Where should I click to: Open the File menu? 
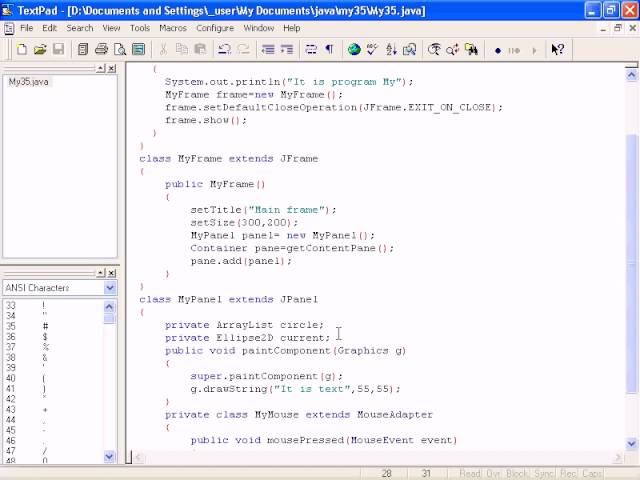tap(27, 28)
